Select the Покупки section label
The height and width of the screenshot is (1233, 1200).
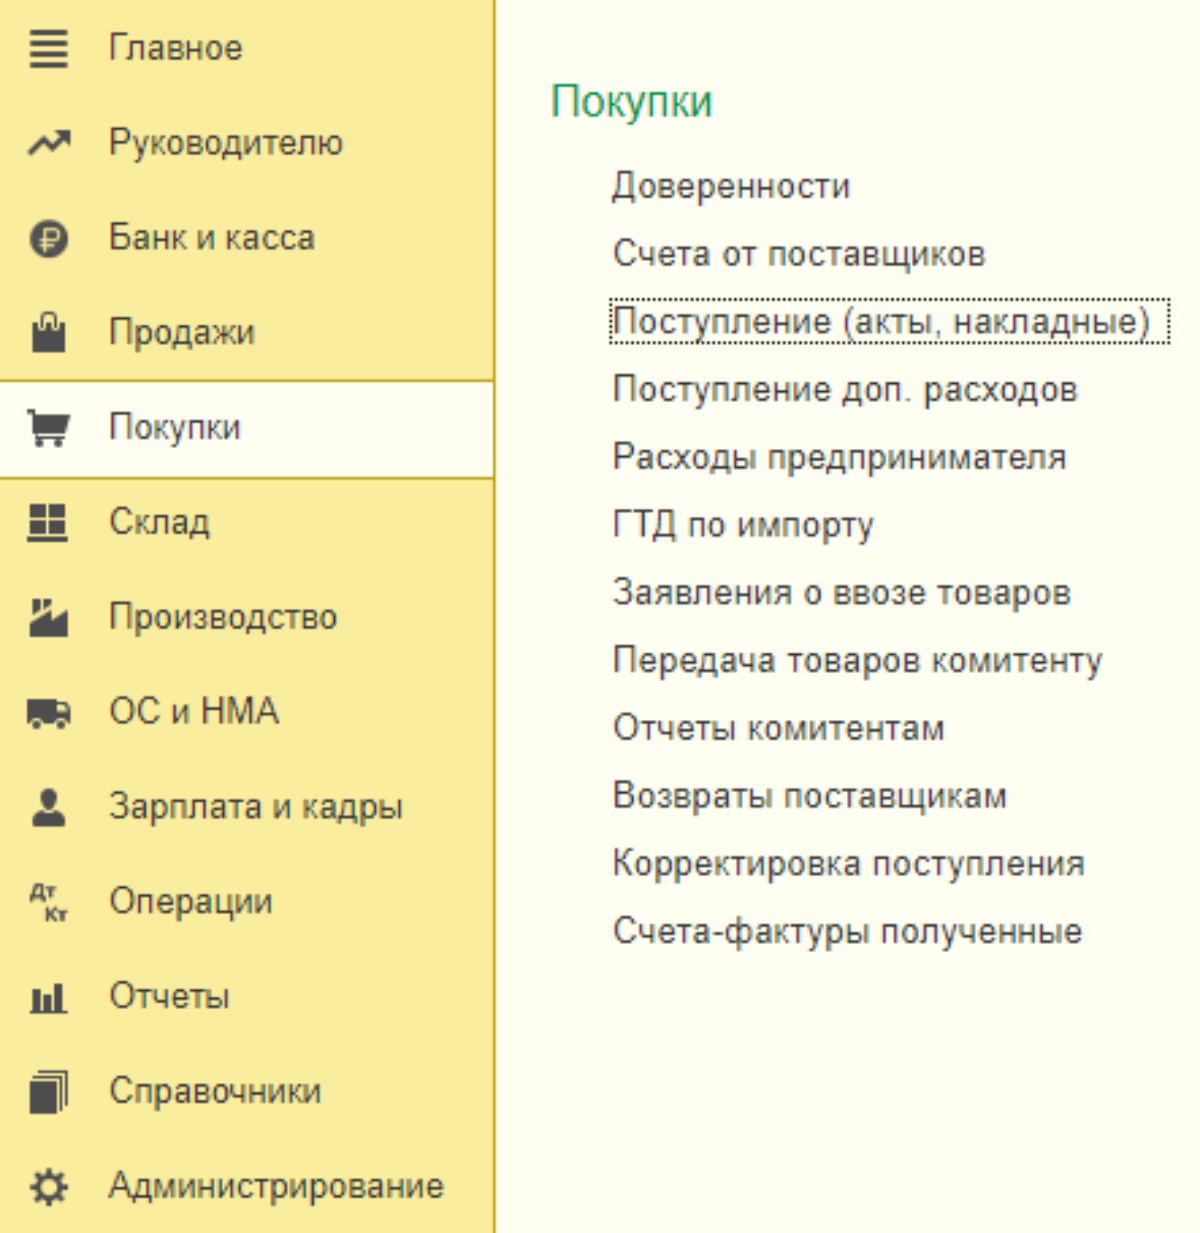pyautogui.click(x=175, y=428)
